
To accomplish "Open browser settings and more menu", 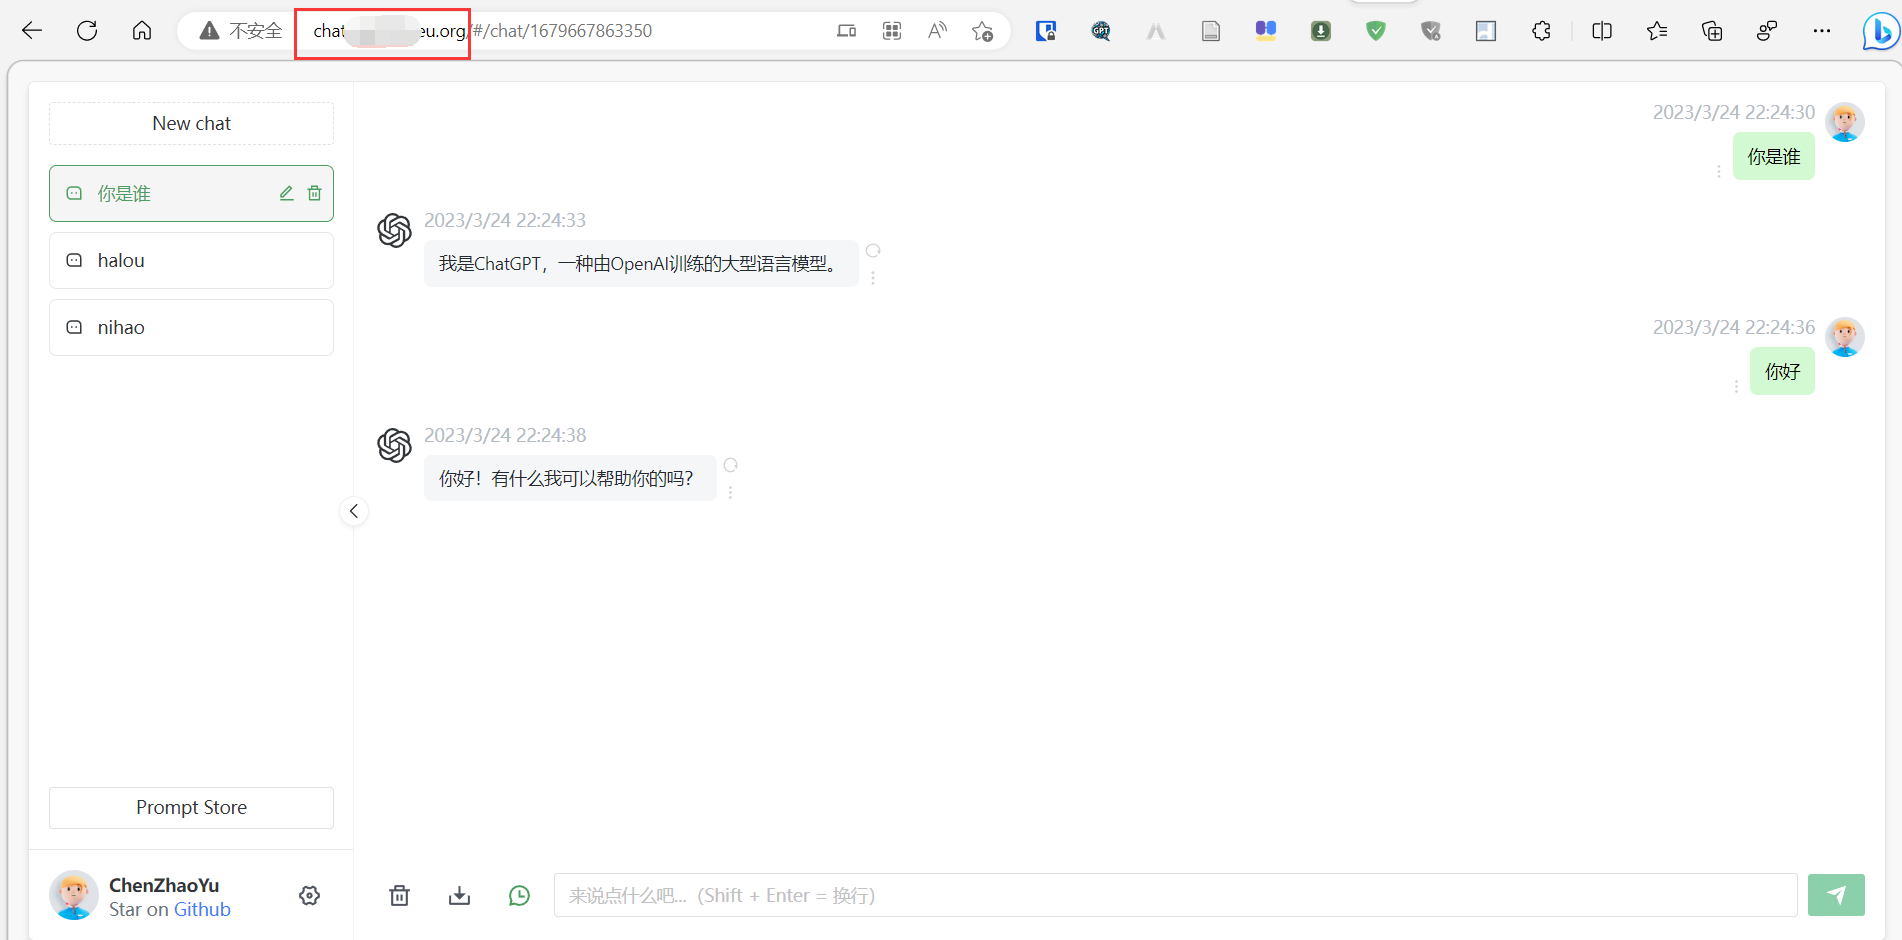I will click(1822, 31).
